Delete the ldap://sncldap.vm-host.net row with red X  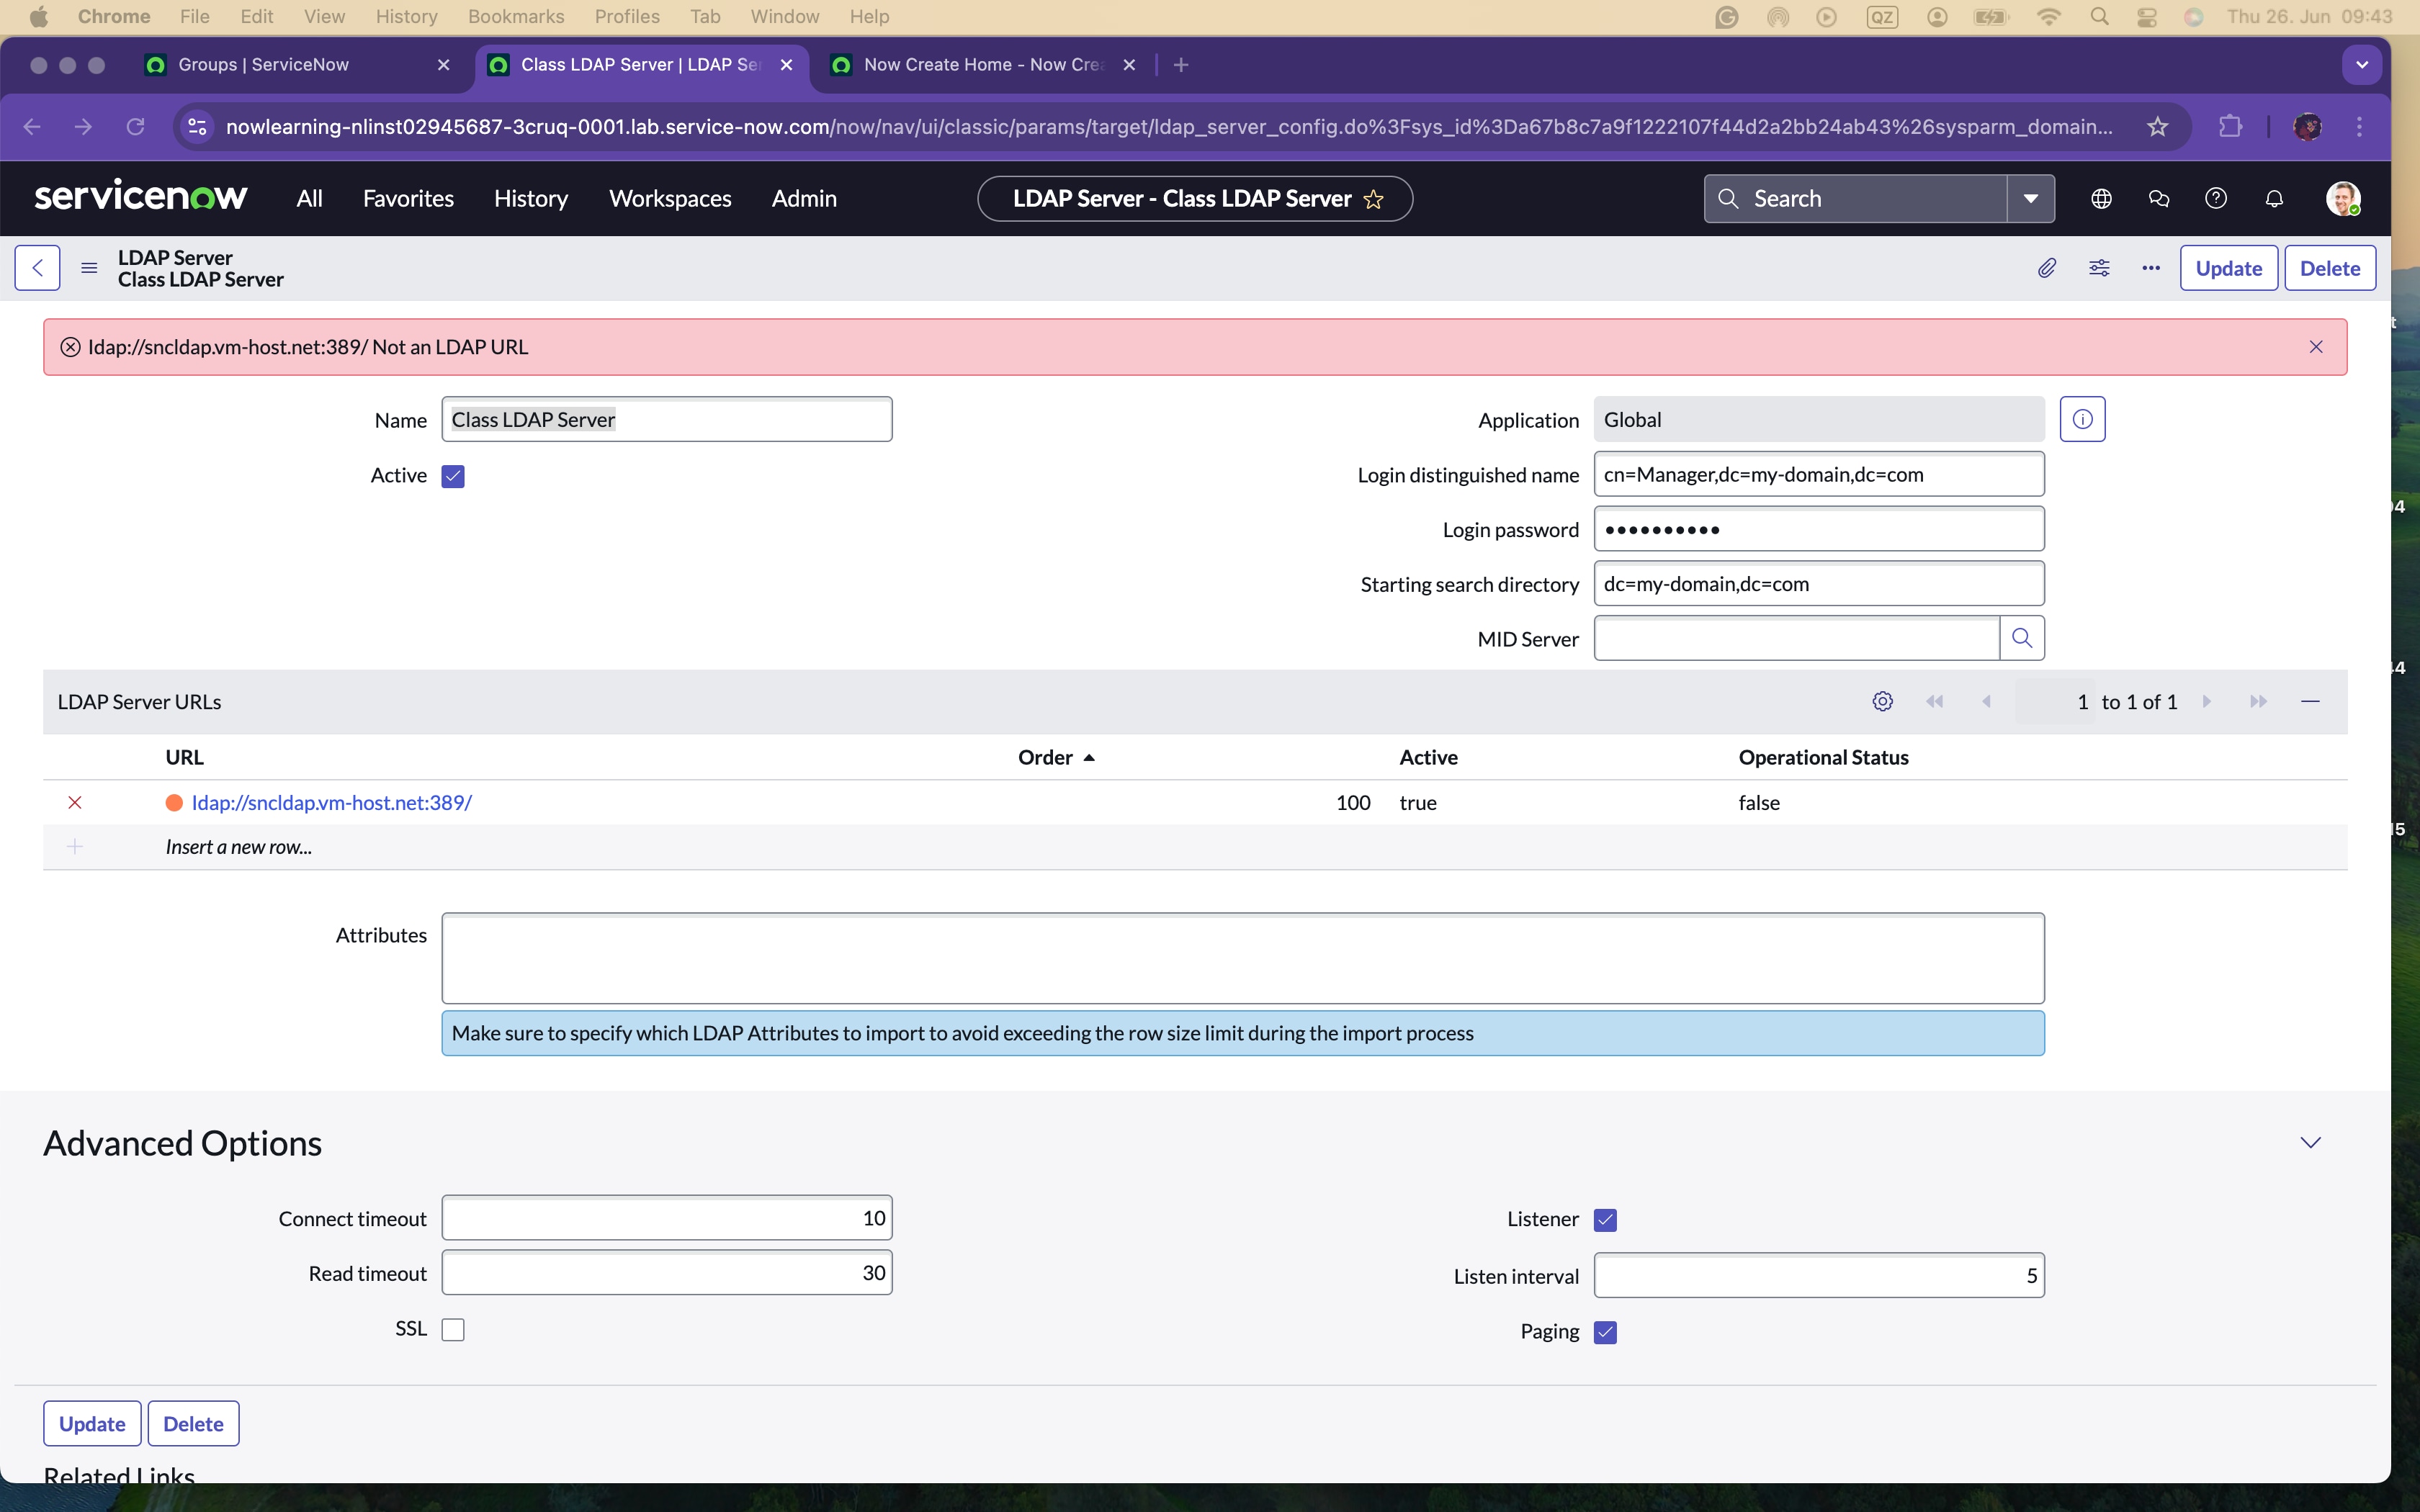75,803
